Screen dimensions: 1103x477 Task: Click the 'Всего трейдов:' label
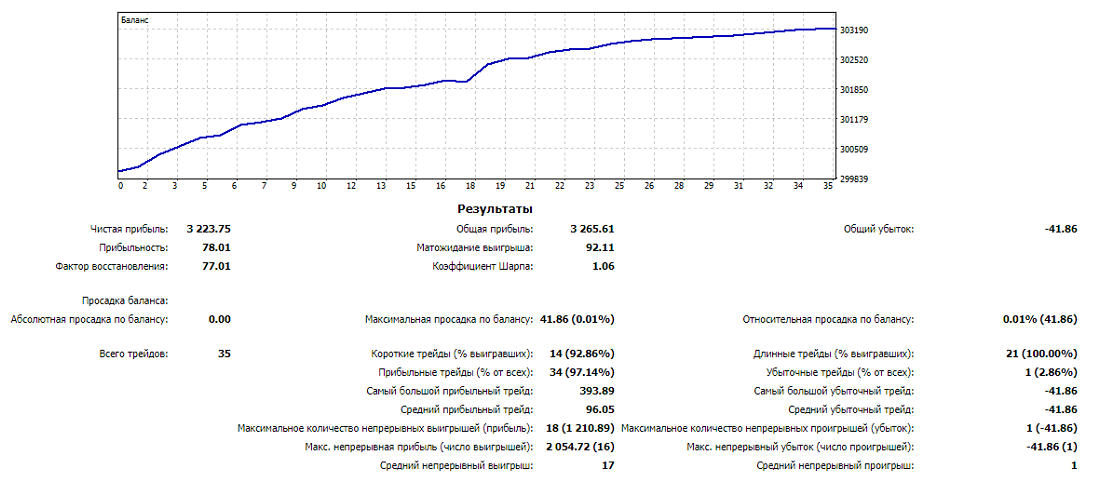point(134,353)
